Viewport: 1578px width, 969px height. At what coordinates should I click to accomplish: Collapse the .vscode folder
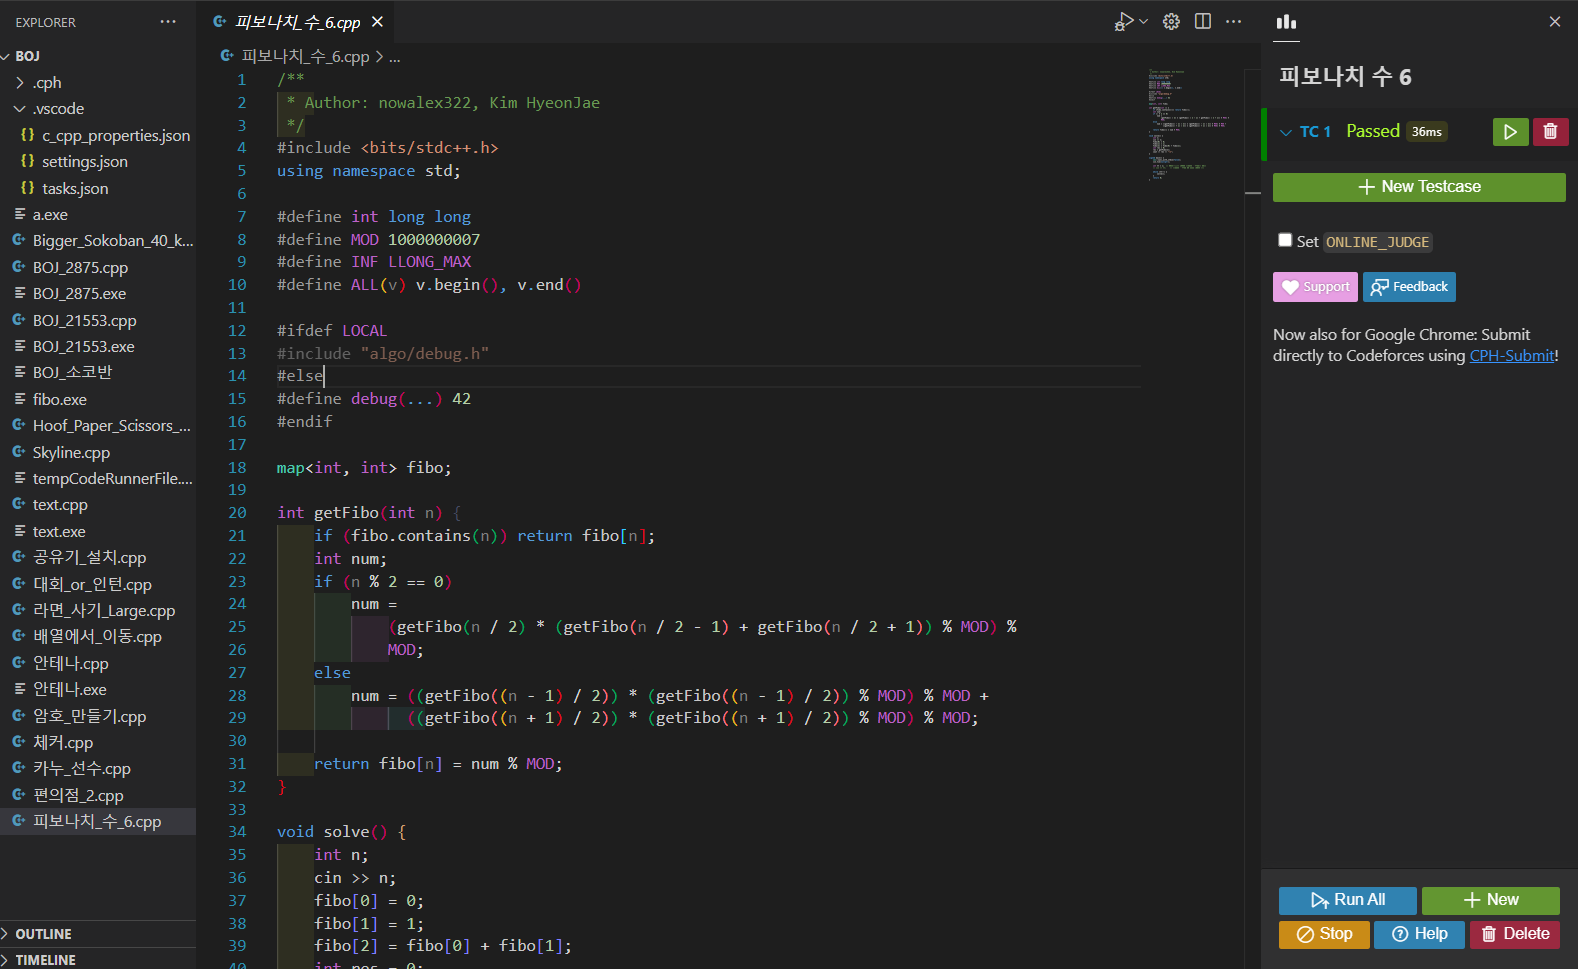58,109
